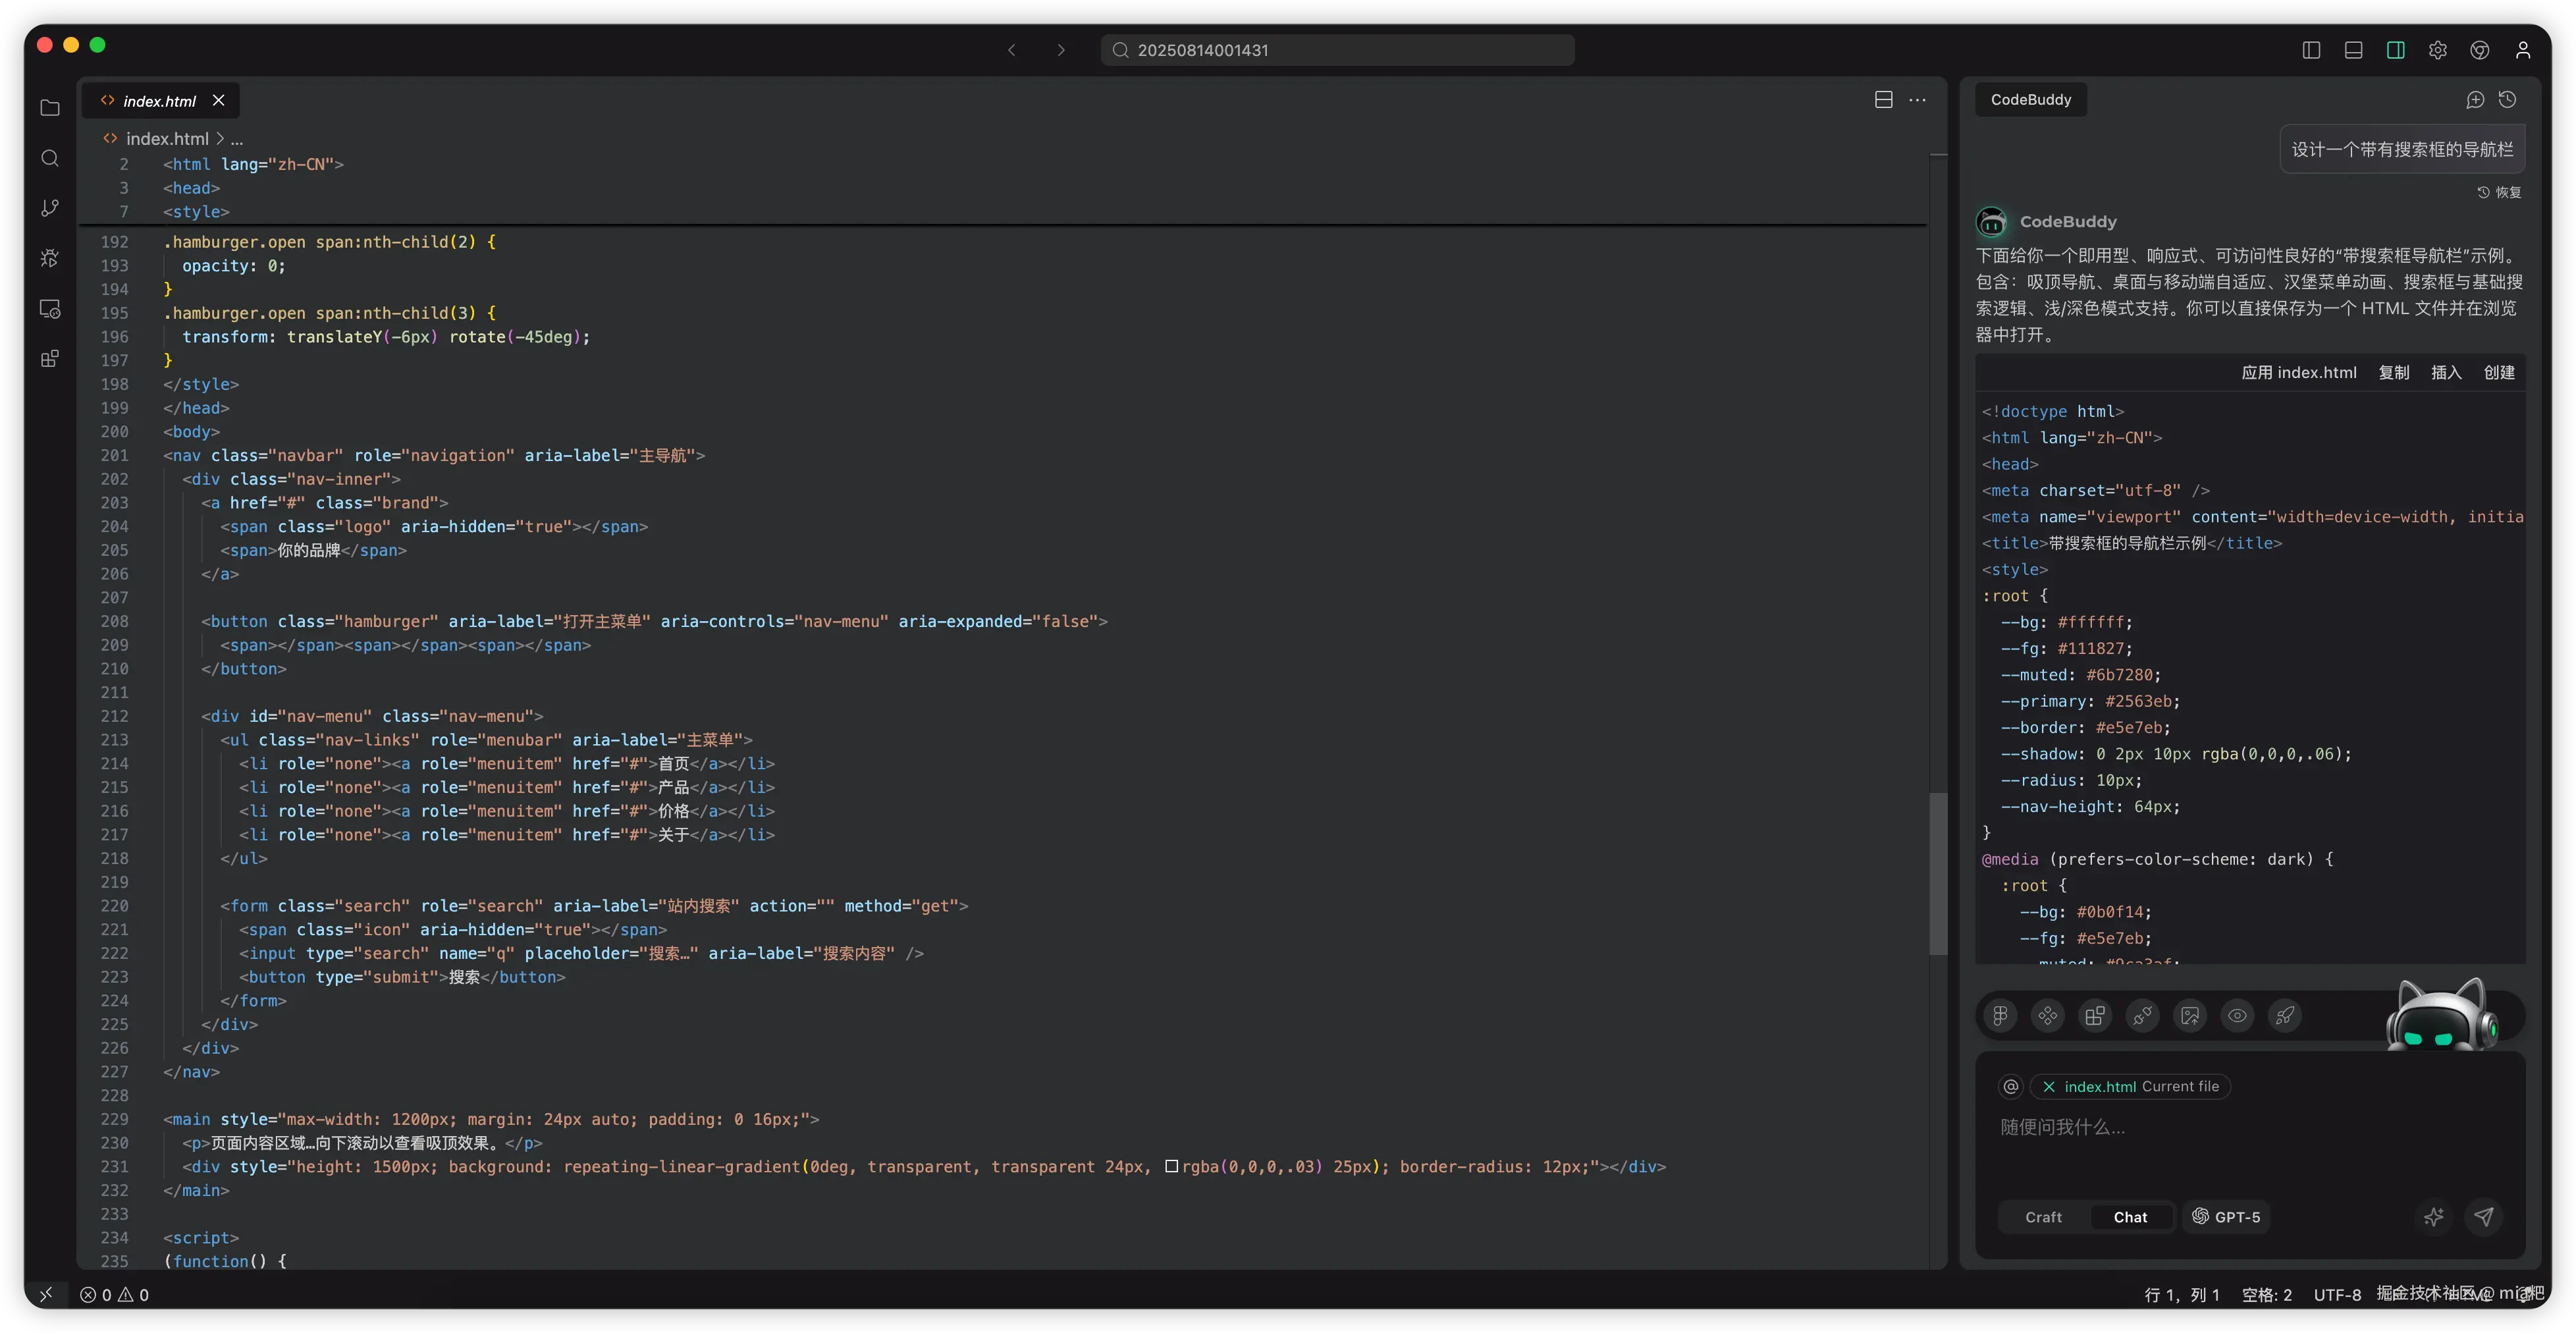The width and height of the screenshot is (2576, 1333).
Task: Open the Search icon in activity bar
Action: [50, 158]
